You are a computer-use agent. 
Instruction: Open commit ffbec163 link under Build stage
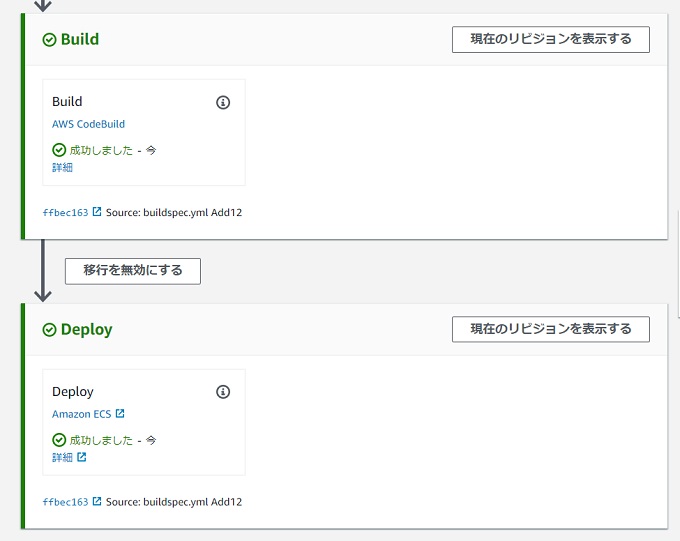tap(65, 212)
